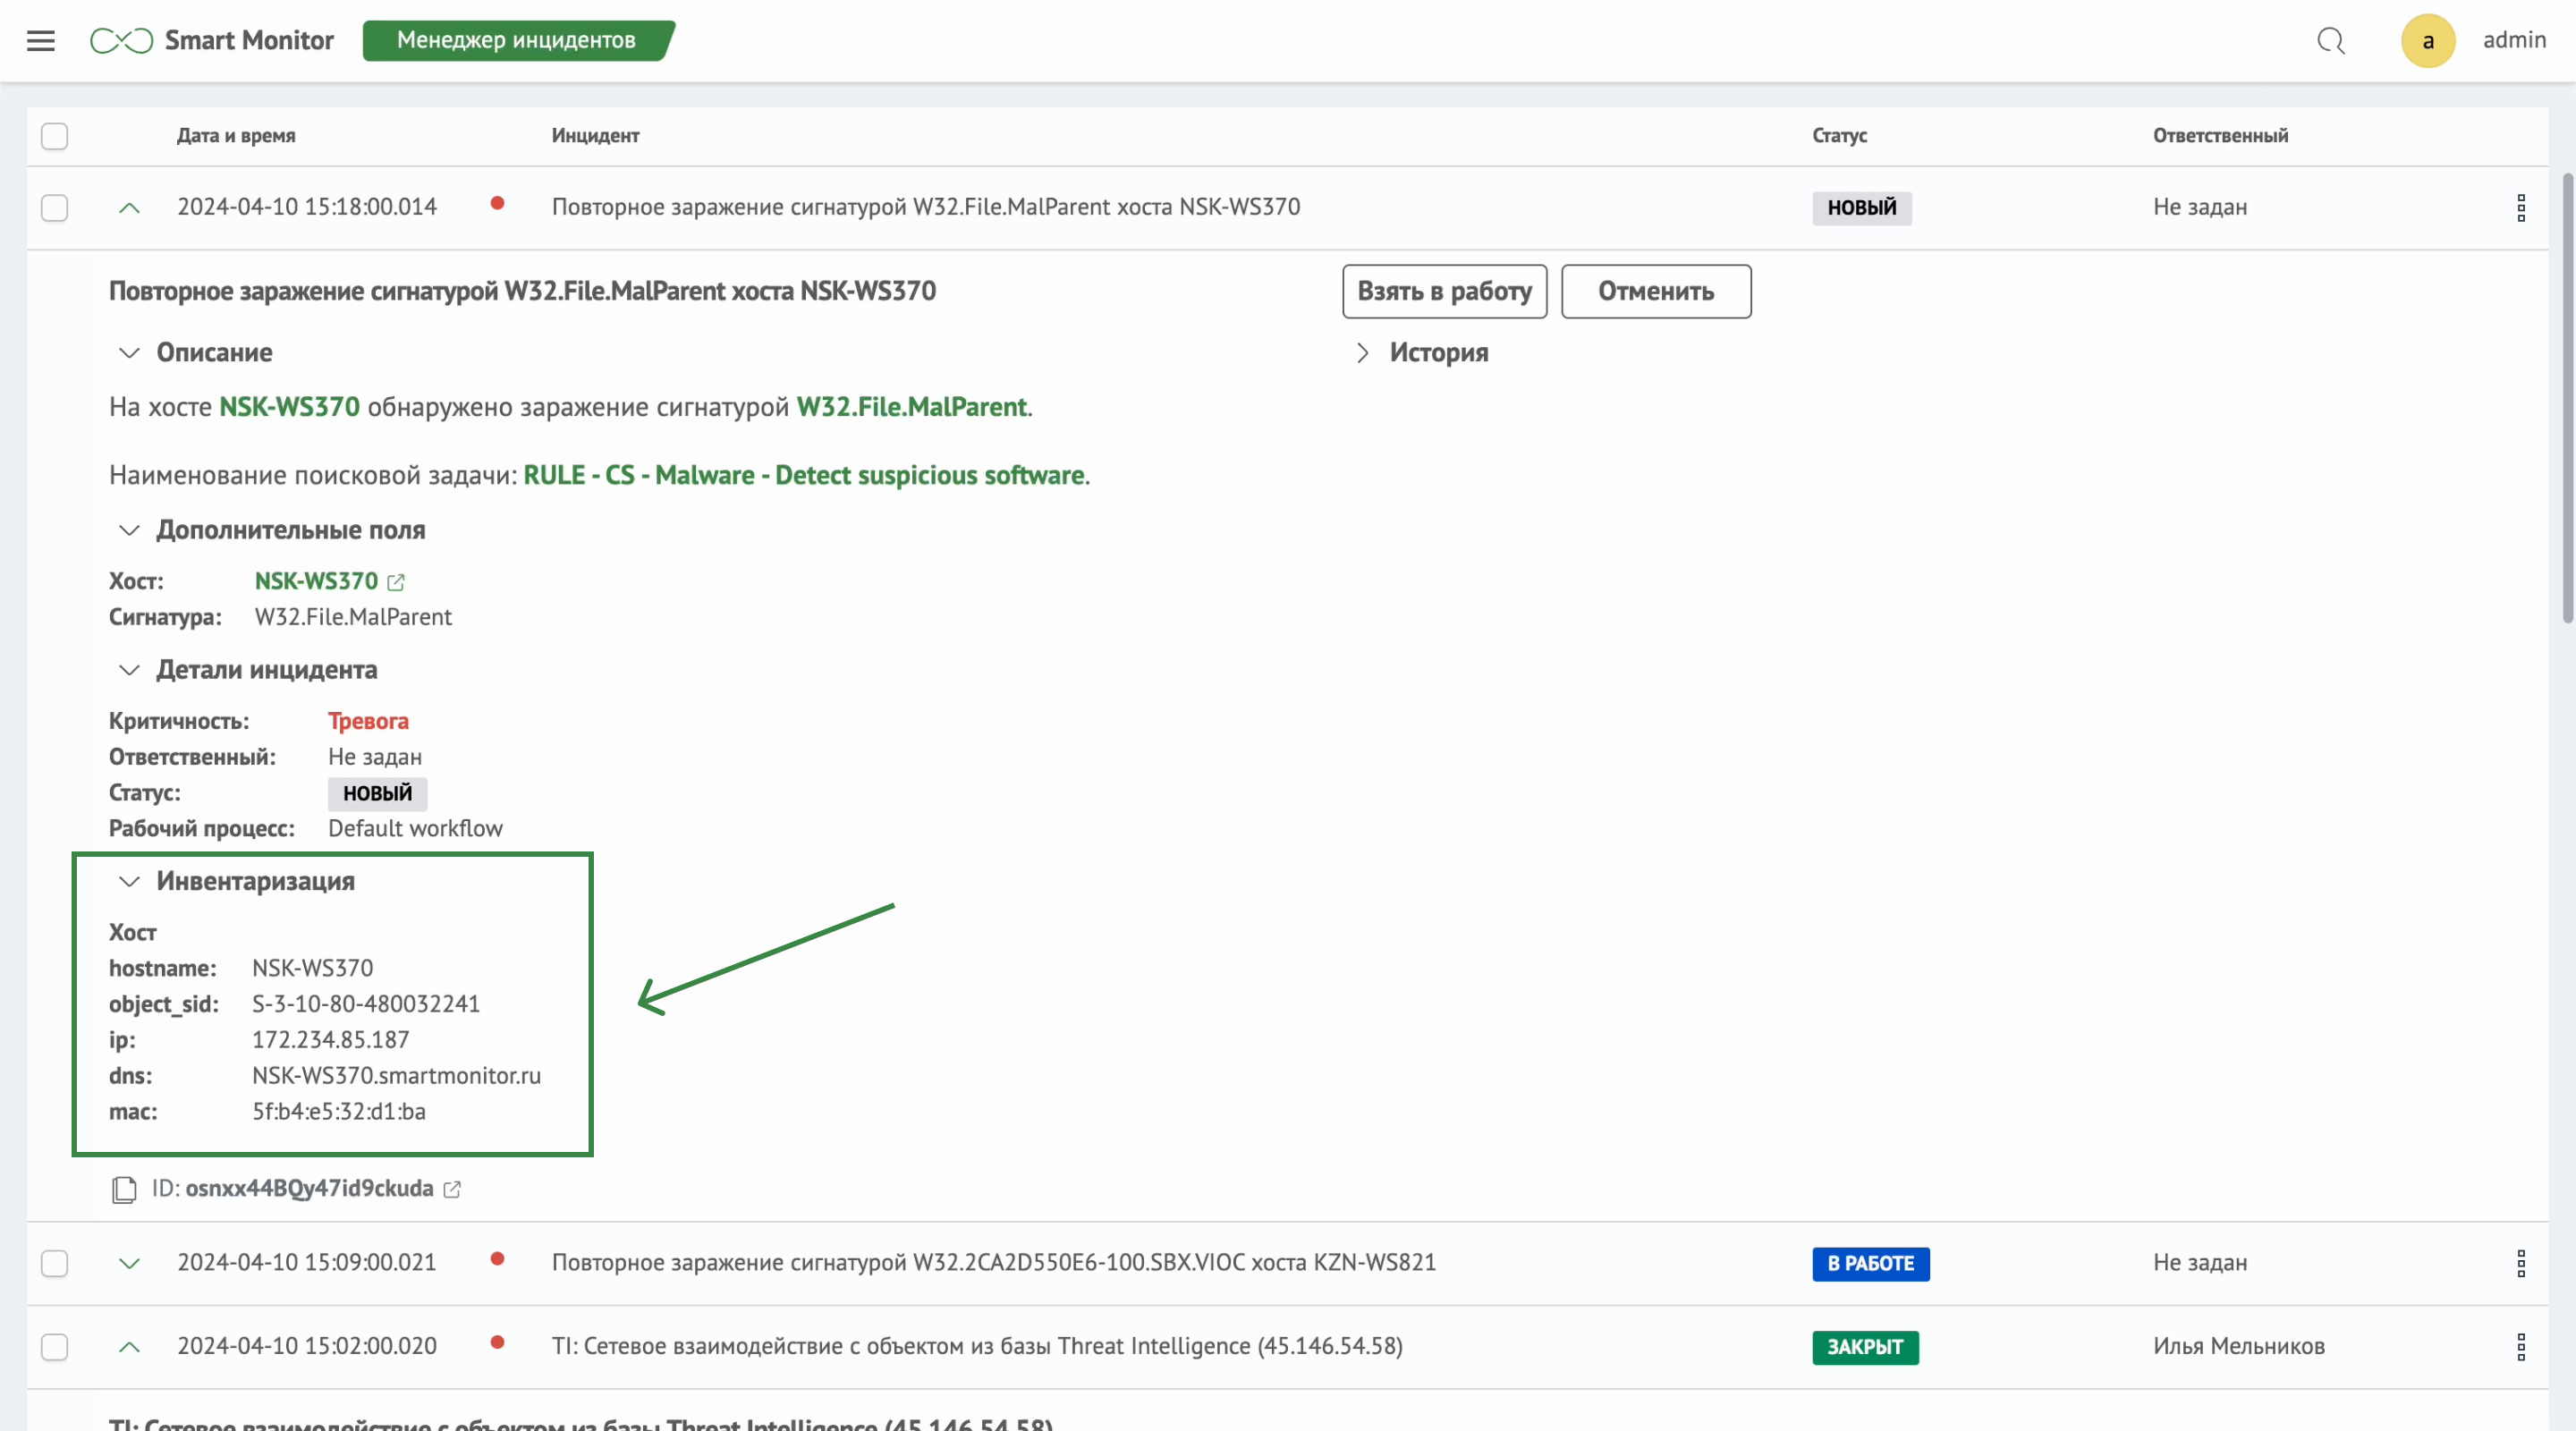This screenshot has height=1431, width=2576.
Task: Open the incident in a new tab via the ID link icon
Action: pyautogui.click(x=452, y=1189)
